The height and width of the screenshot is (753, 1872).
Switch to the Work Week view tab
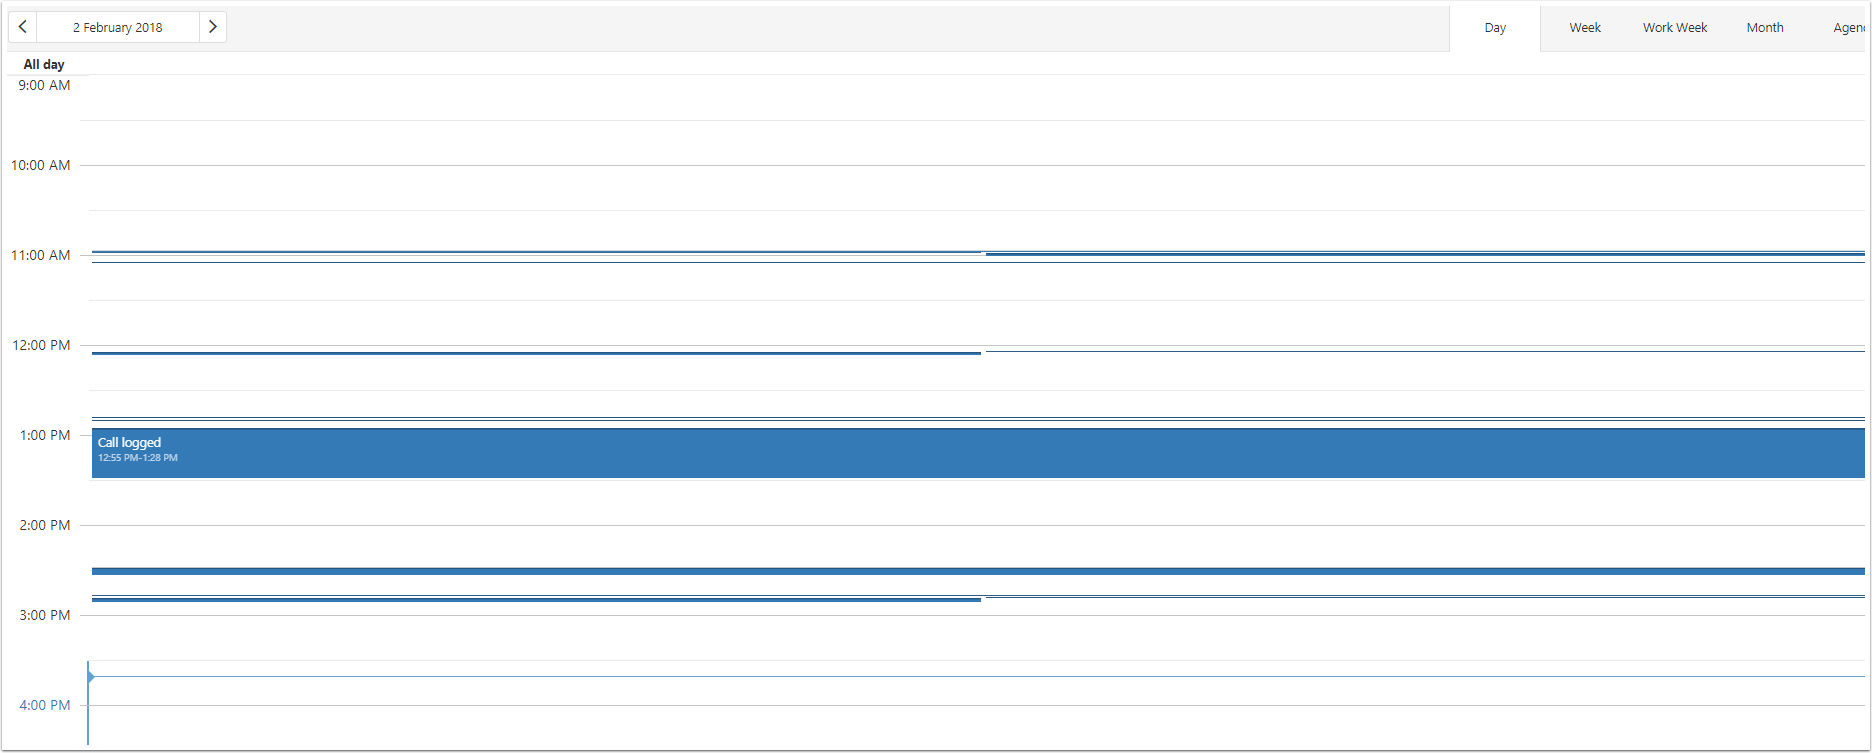pos(1675,28)
